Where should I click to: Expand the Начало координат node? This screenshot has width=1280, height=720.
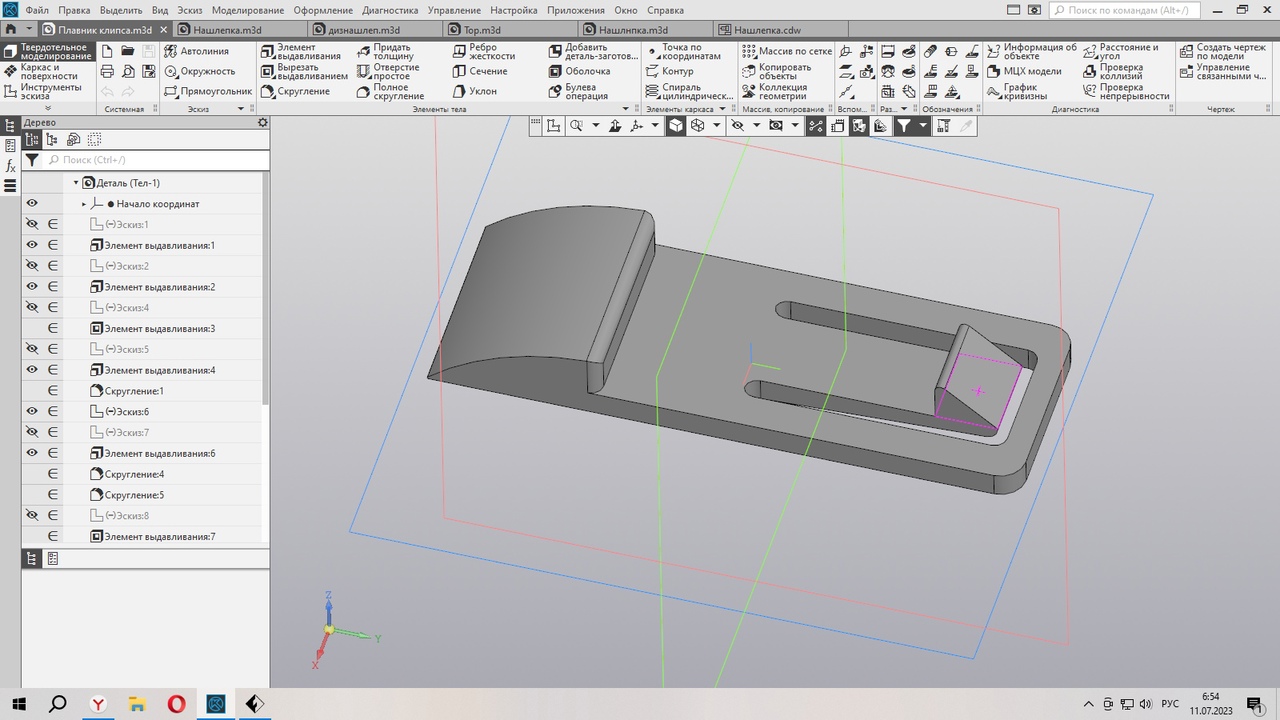84,204
